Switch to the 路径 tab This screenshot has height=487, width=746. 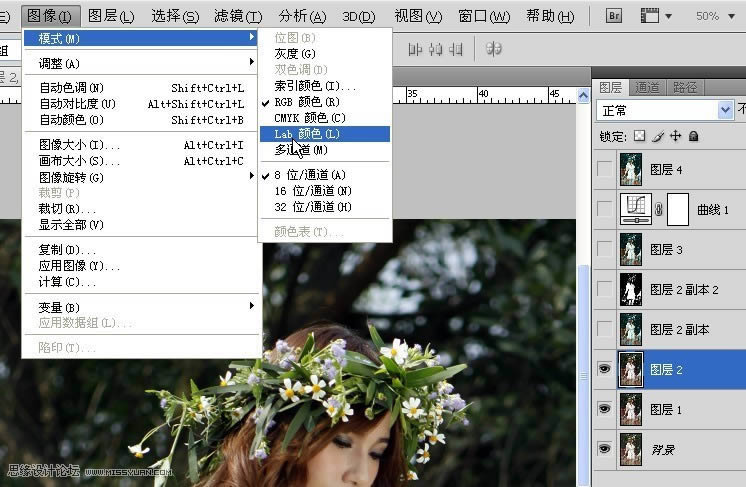point(685,87)
